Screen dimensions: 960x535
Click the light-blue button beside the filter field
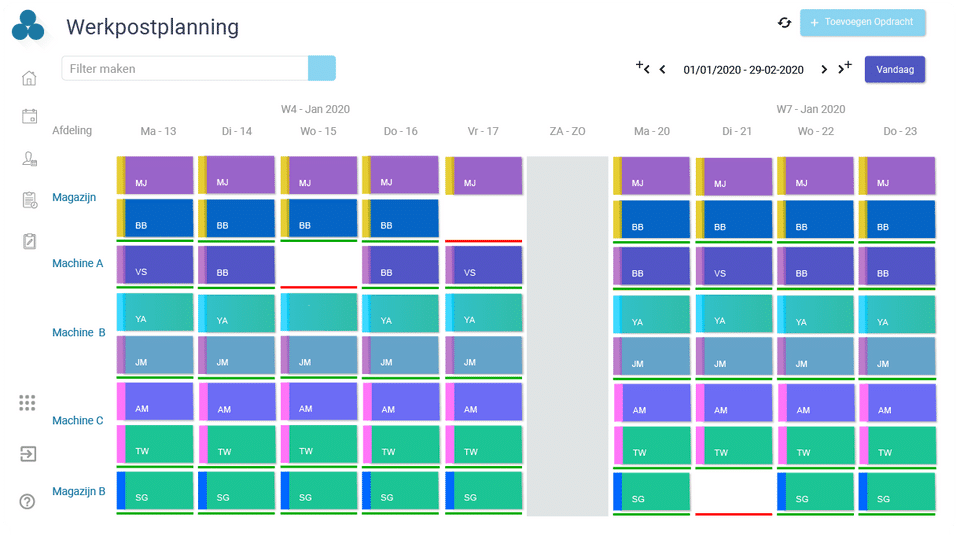[x=322, y=68]
